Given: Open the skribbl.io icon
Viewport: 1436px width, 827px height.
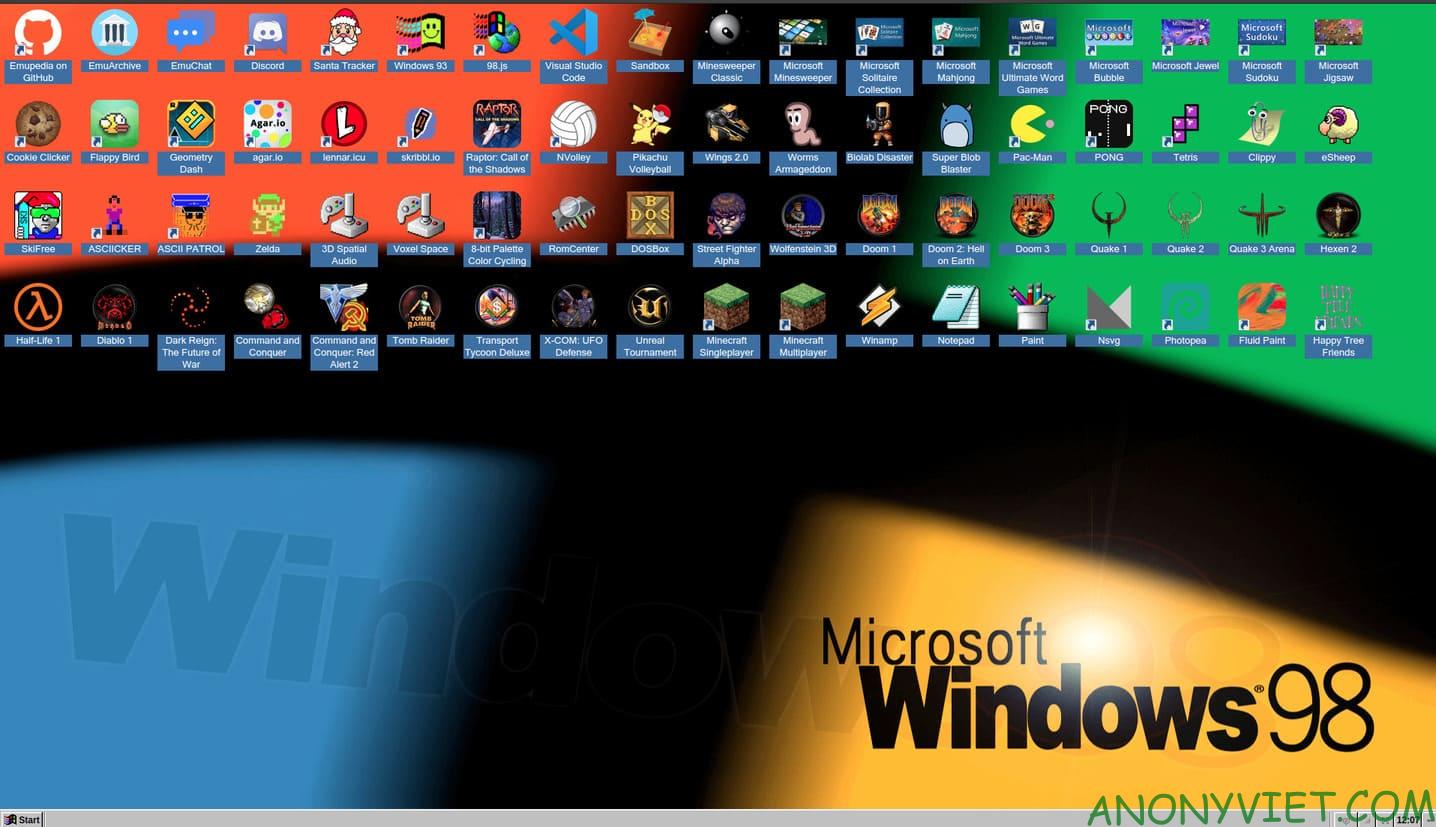Looking at the screenshot, I should [x=421, y=124].
